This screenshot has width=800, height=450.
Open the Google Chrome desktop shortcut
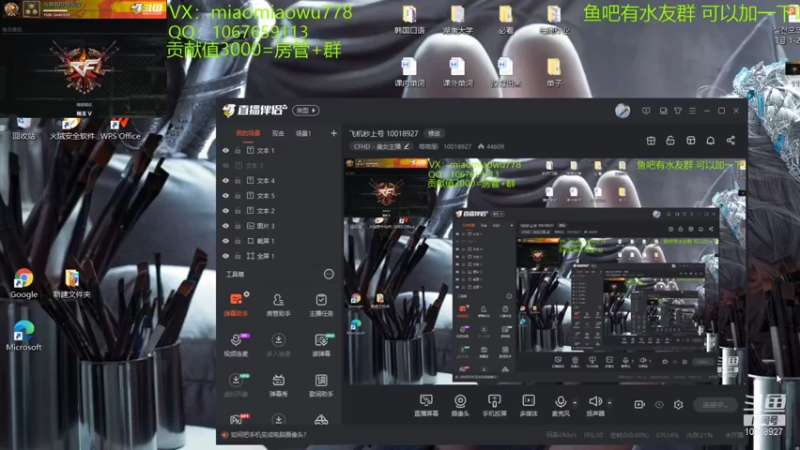tap(23, 283)
